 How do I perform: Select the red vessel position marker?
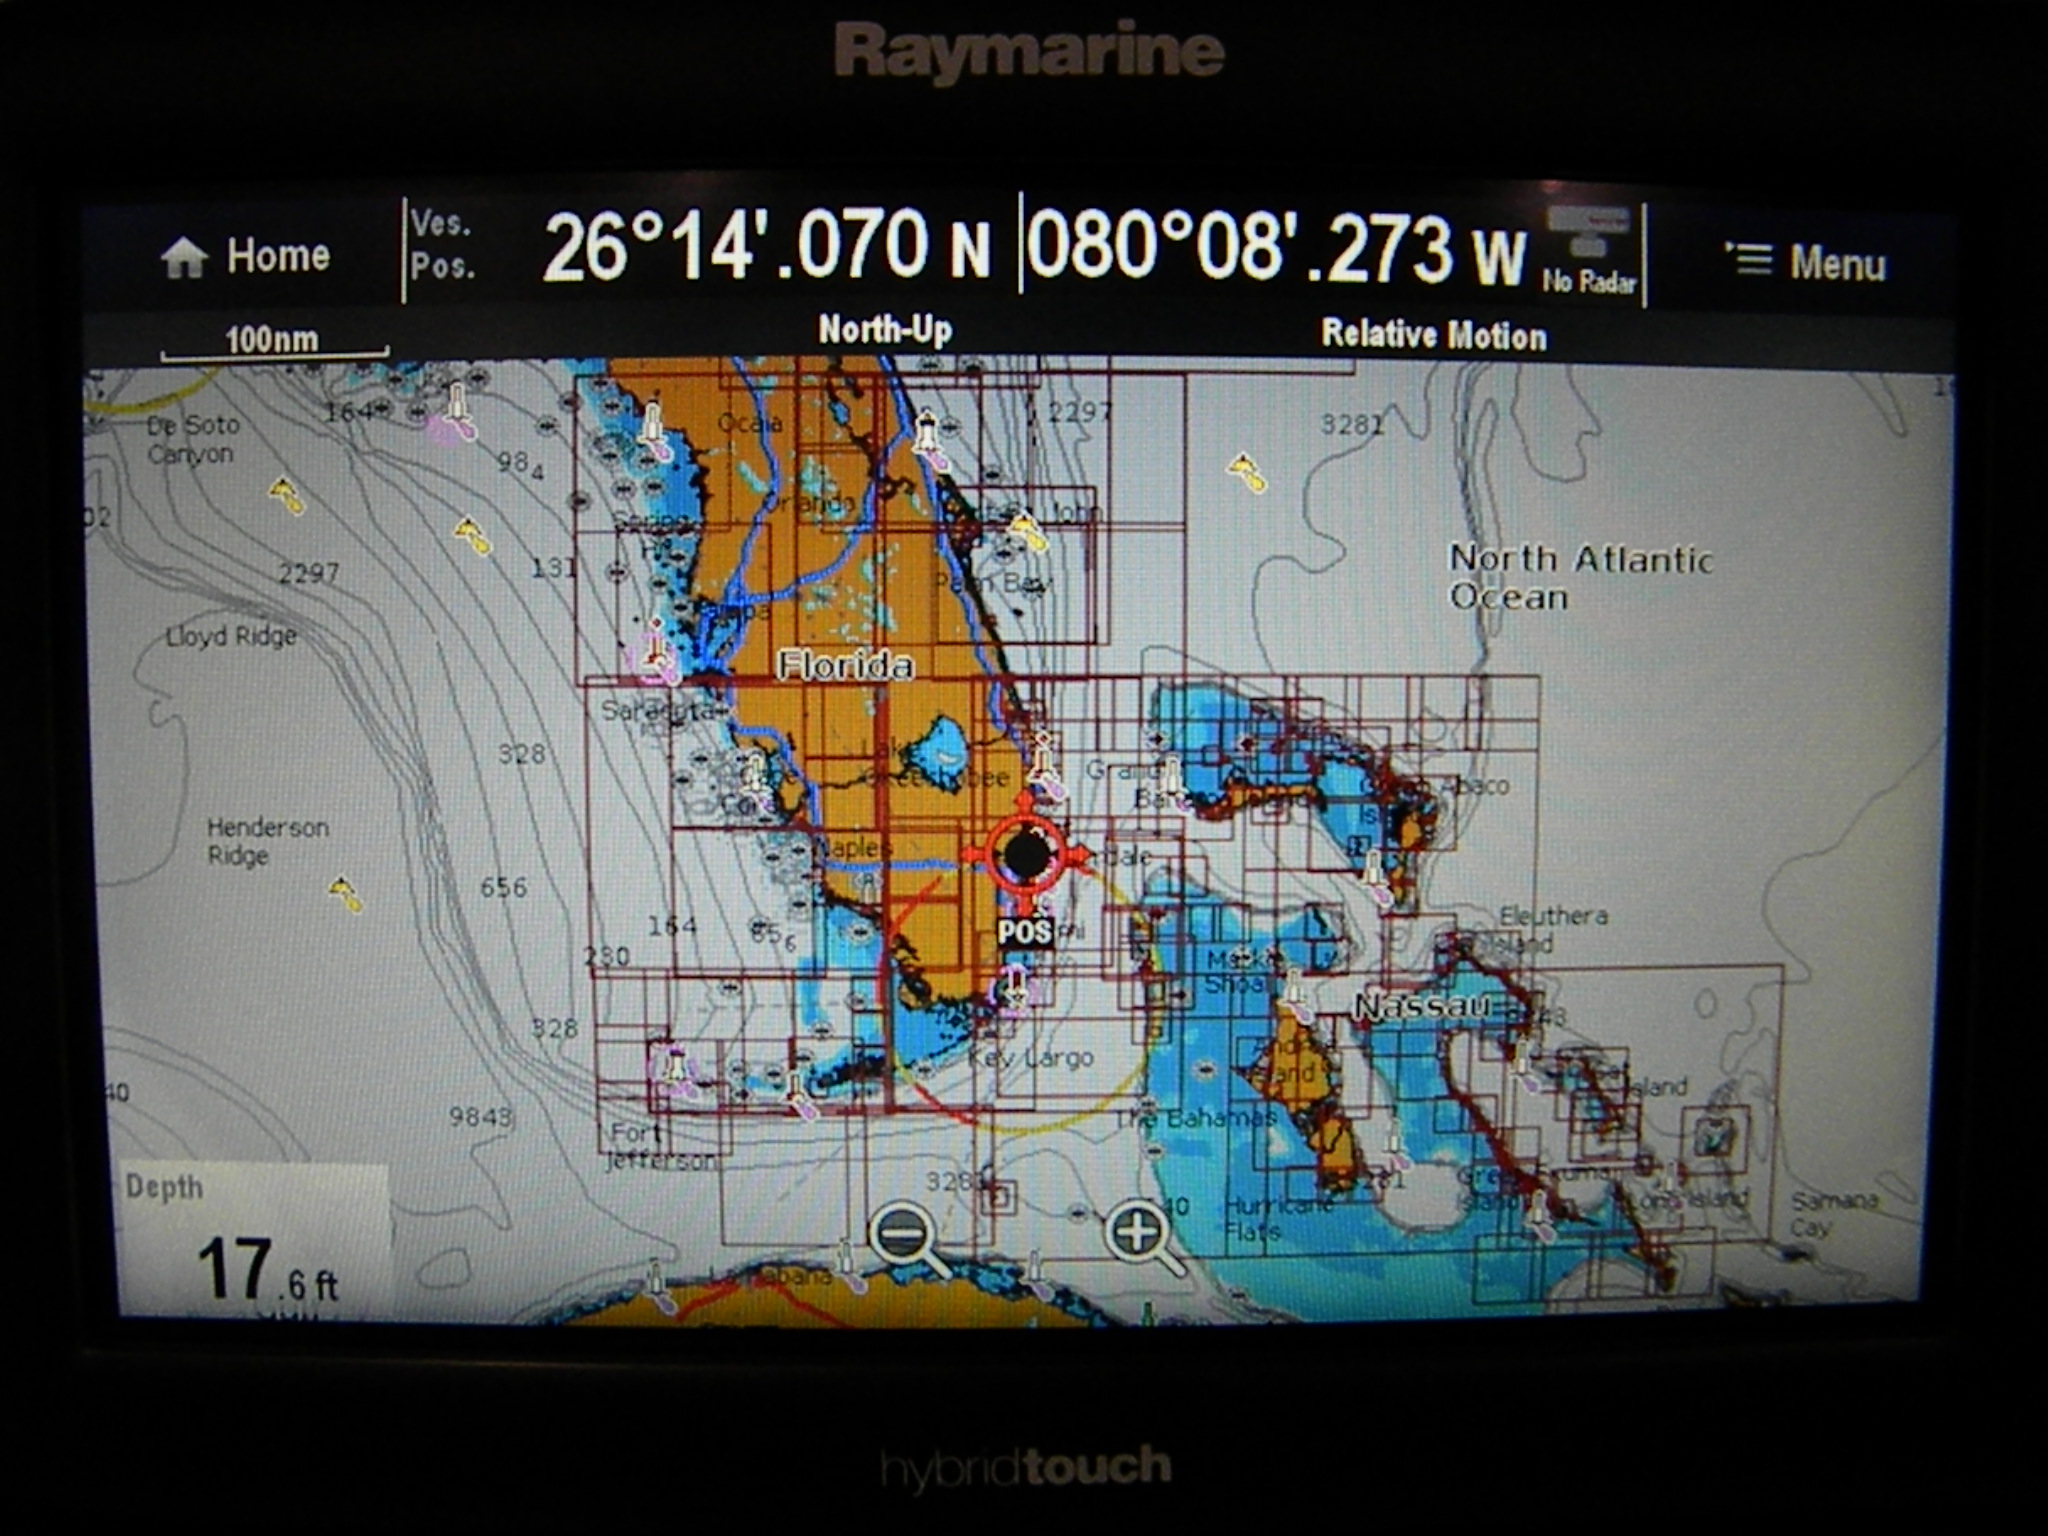pyautogui.click(x=1027, y=855)
